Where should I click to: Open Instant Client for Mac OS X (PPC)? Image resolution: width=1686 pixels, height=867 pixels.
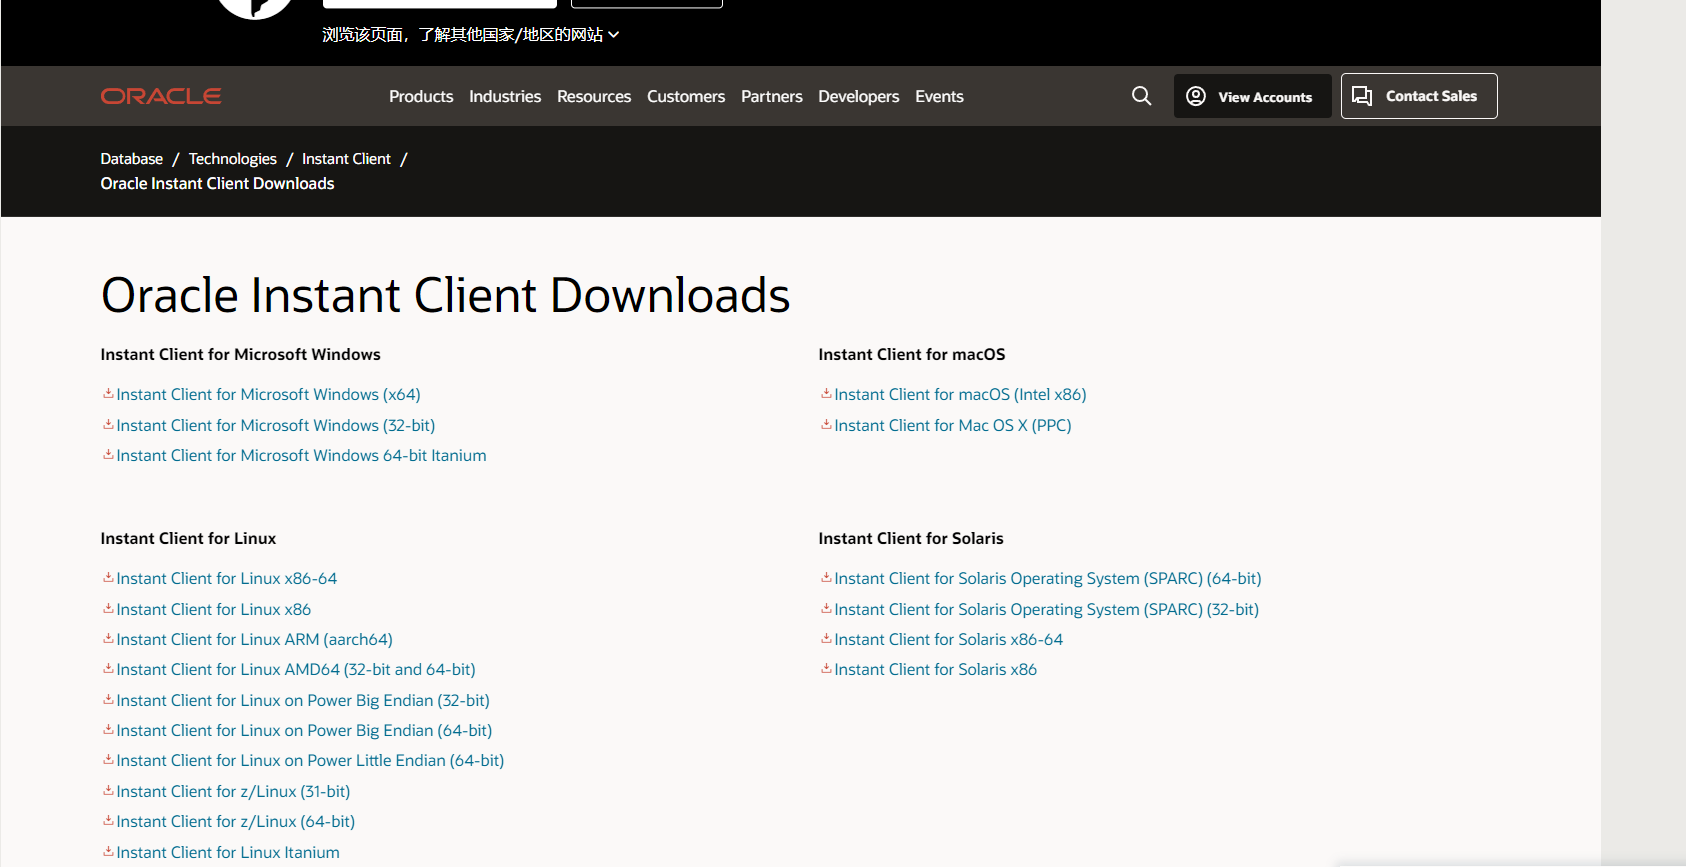pyautogui.click(x=953, y=426)
